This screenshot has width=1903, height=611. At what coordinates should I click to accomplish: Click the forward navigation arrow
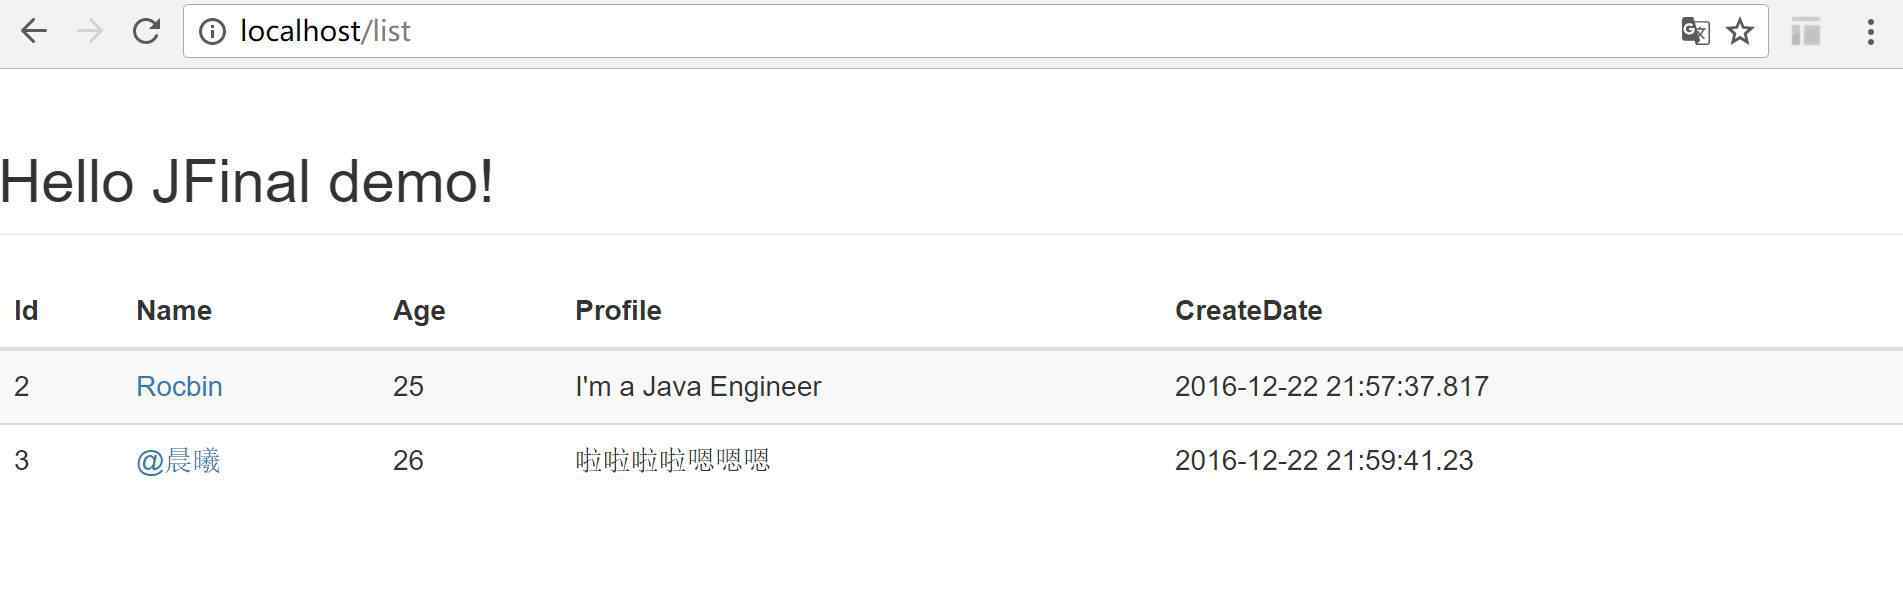click(x=90, y=31)
